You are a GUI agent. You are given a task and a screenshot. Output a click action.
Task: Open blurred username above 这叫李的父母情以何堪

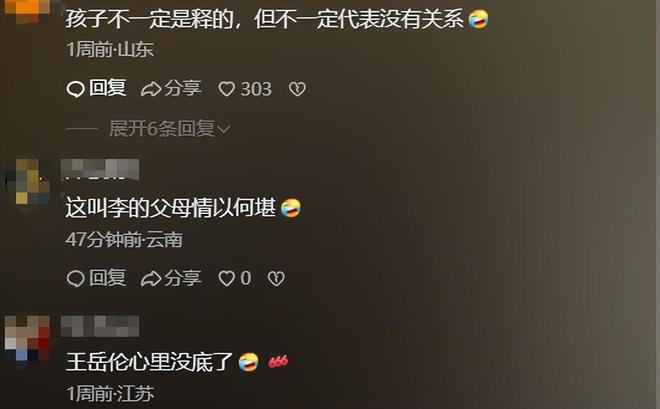[x=100, y=169]
